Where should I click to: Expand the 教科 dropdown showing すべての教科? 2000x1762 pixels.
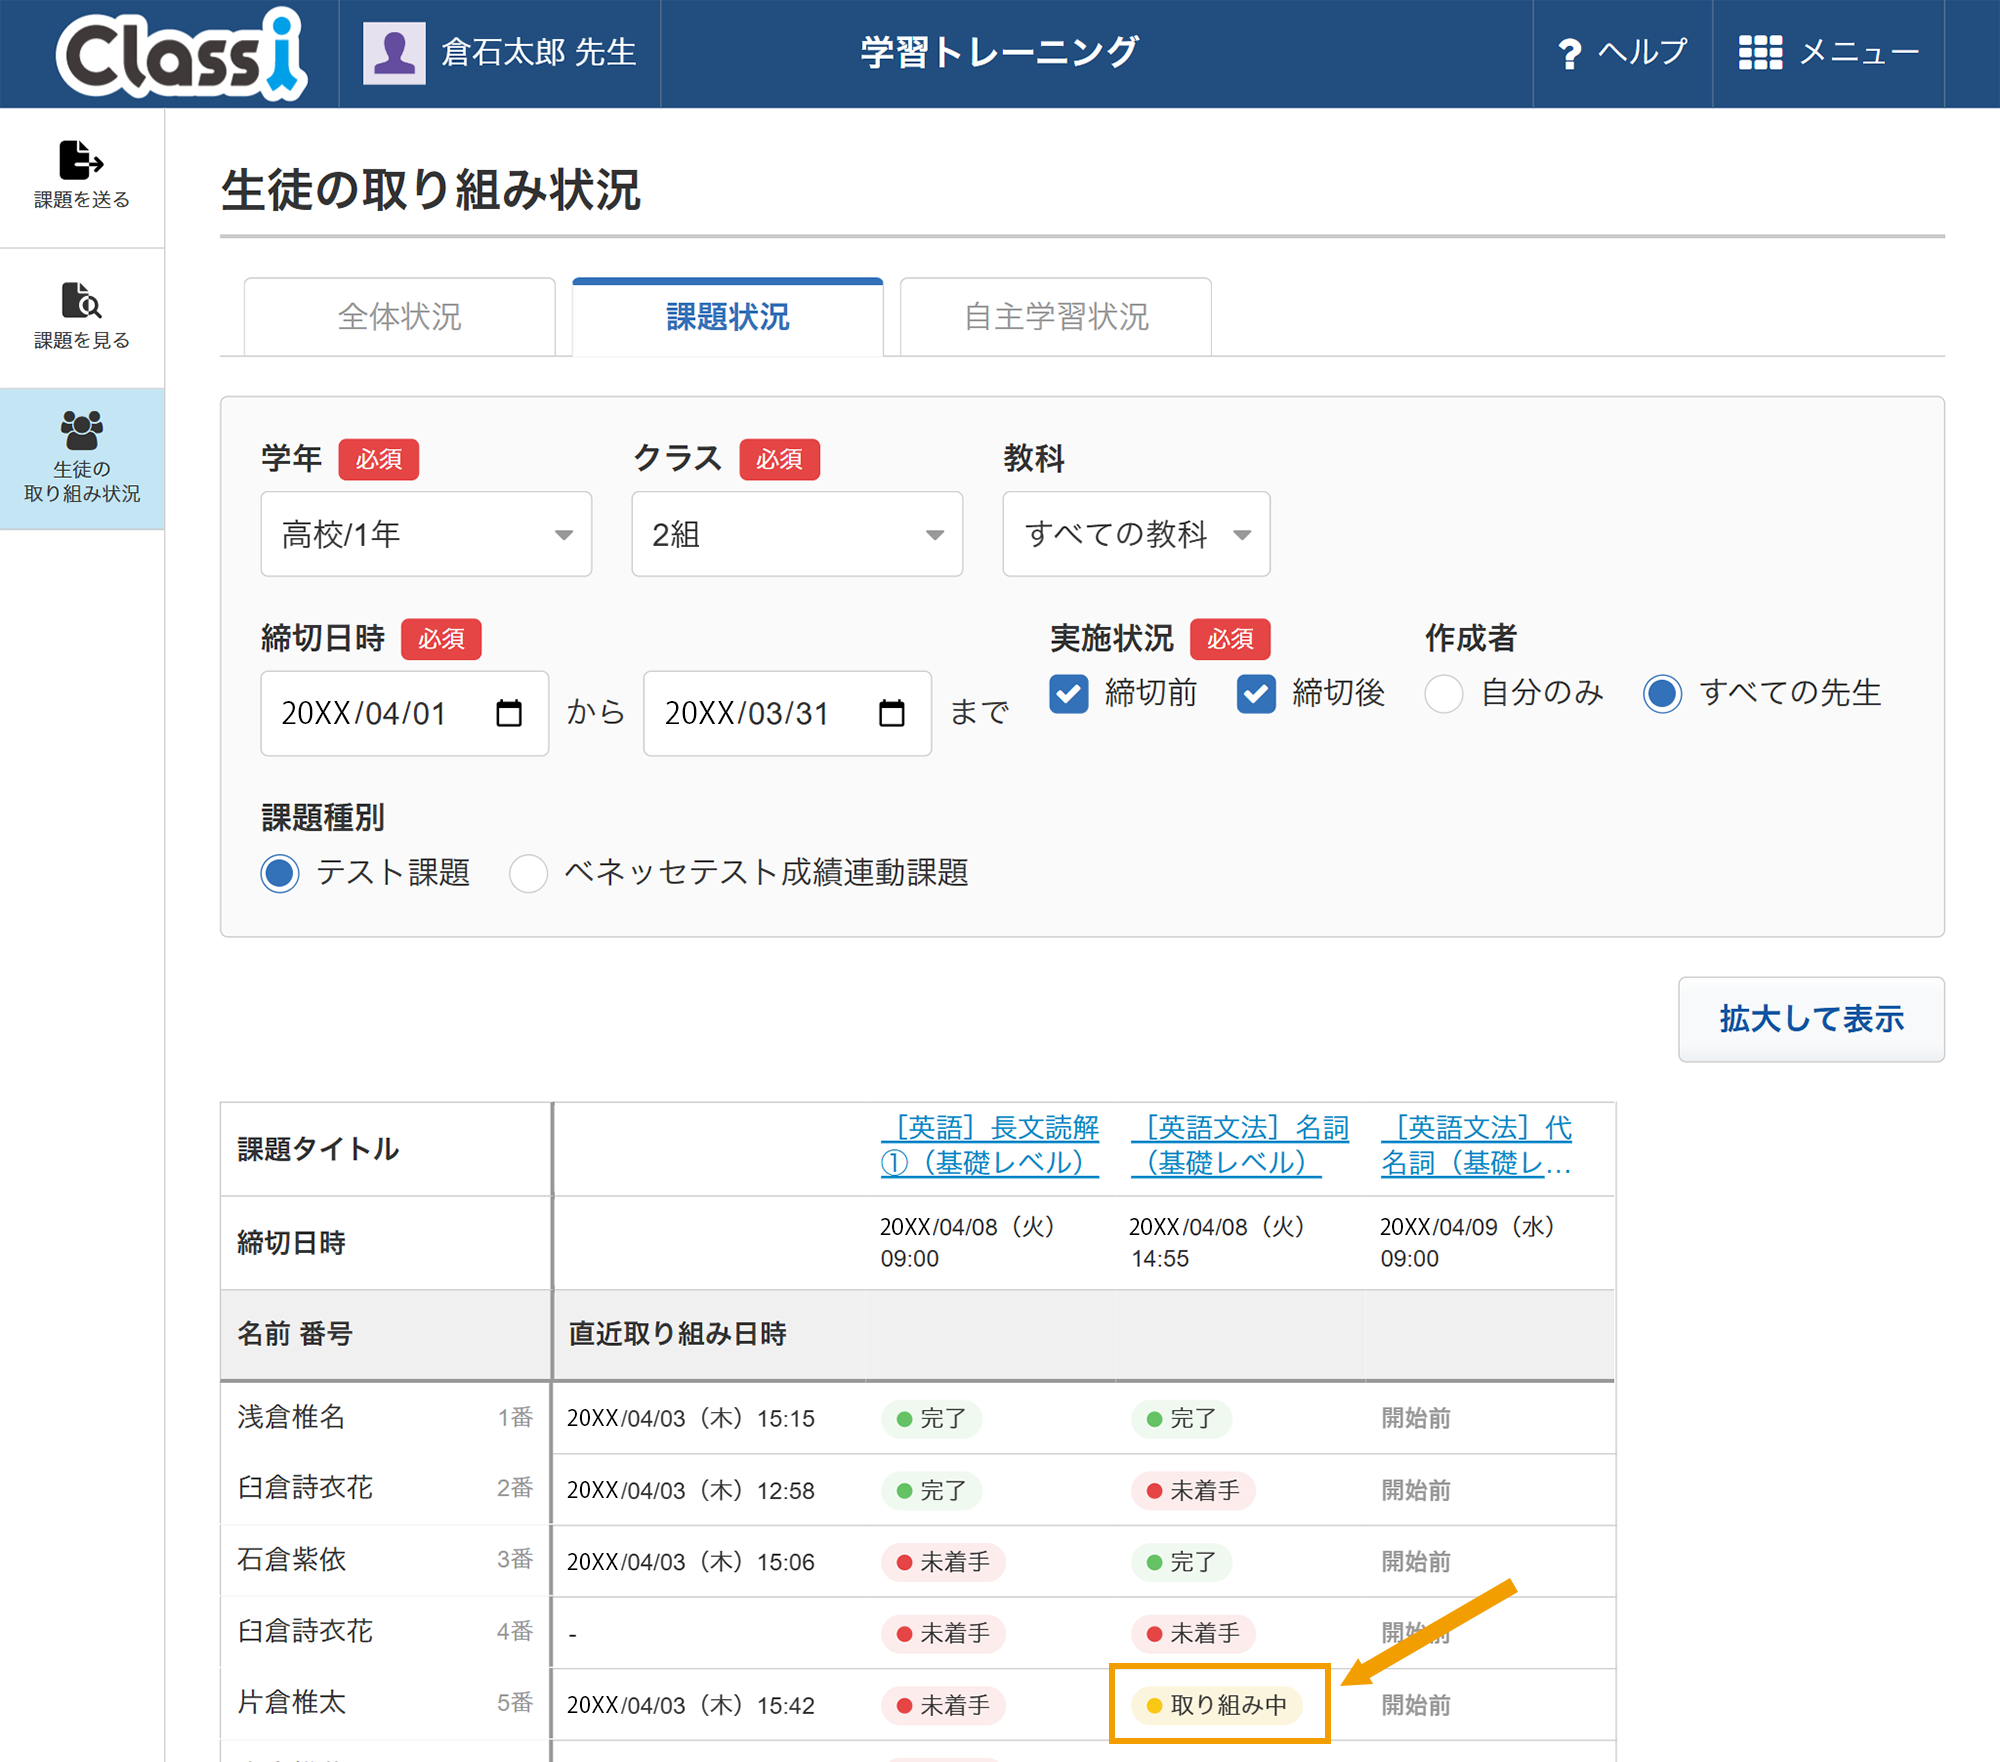point(1136,534)
